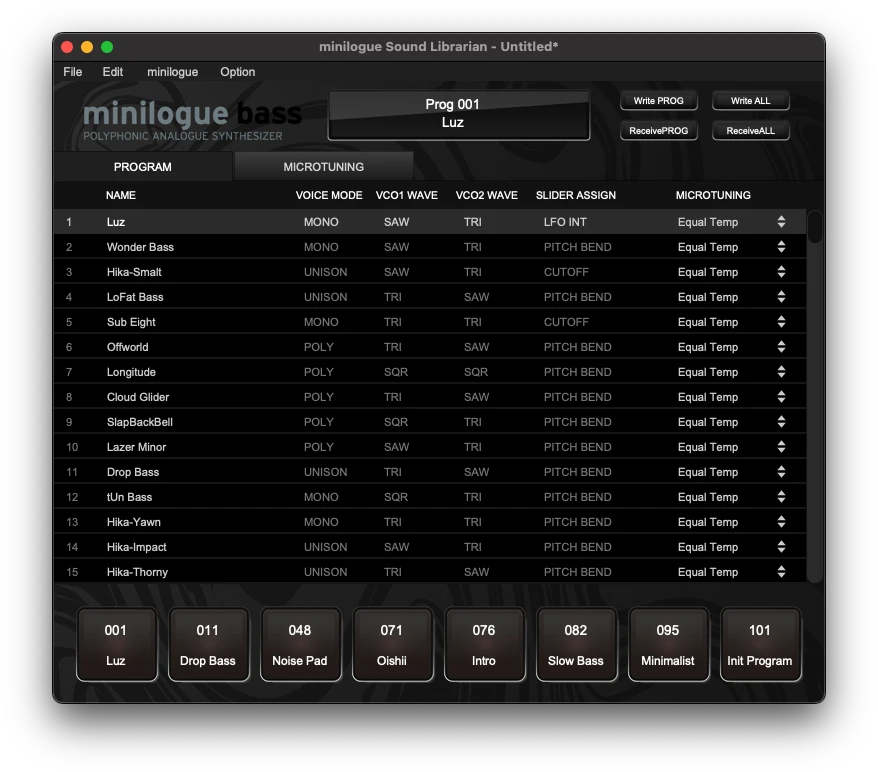This screenshot has width=878, height=772.
Task: Select favorite slot 071 Oishii
Action: 391,645
